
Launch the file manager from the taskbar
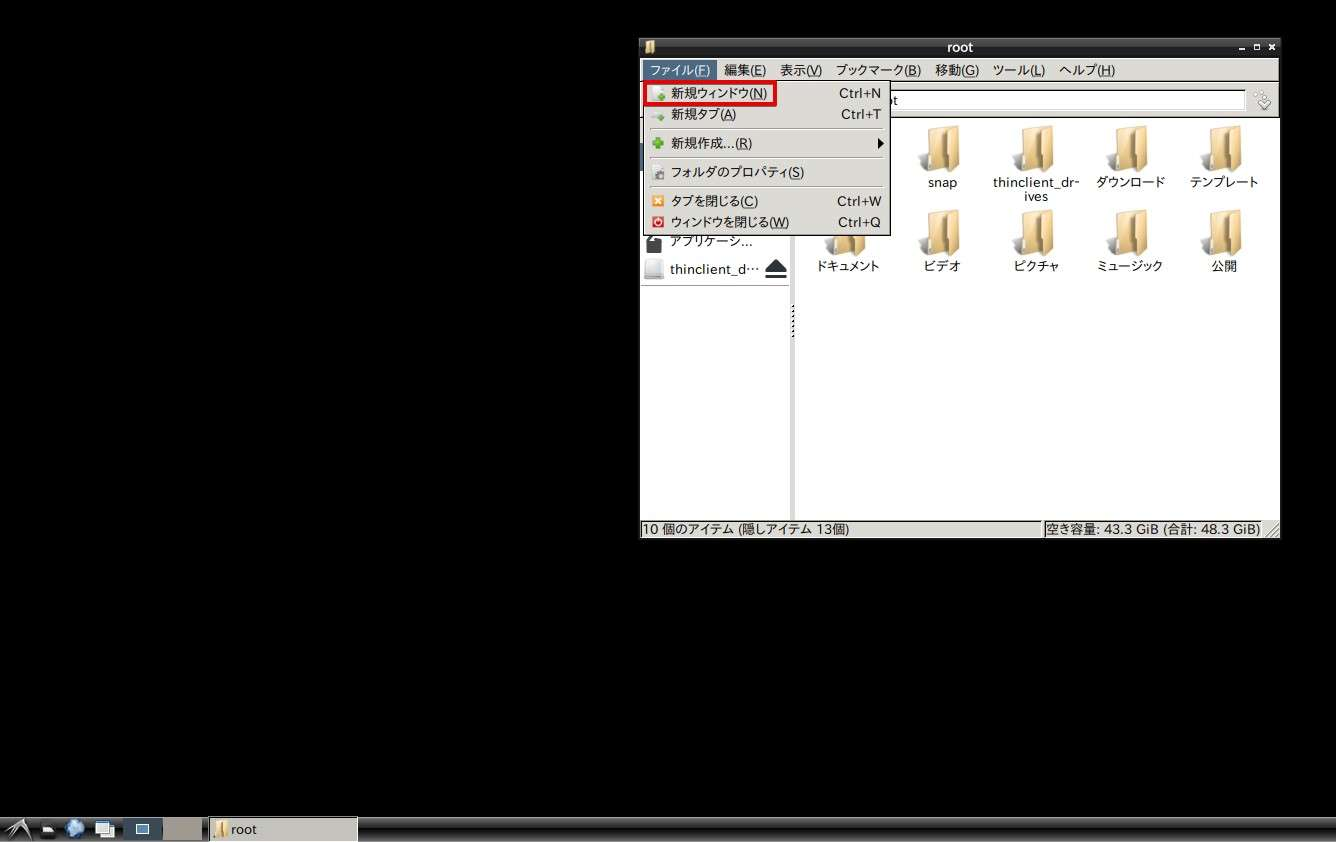pyautogui.click(x=48, y=829)
